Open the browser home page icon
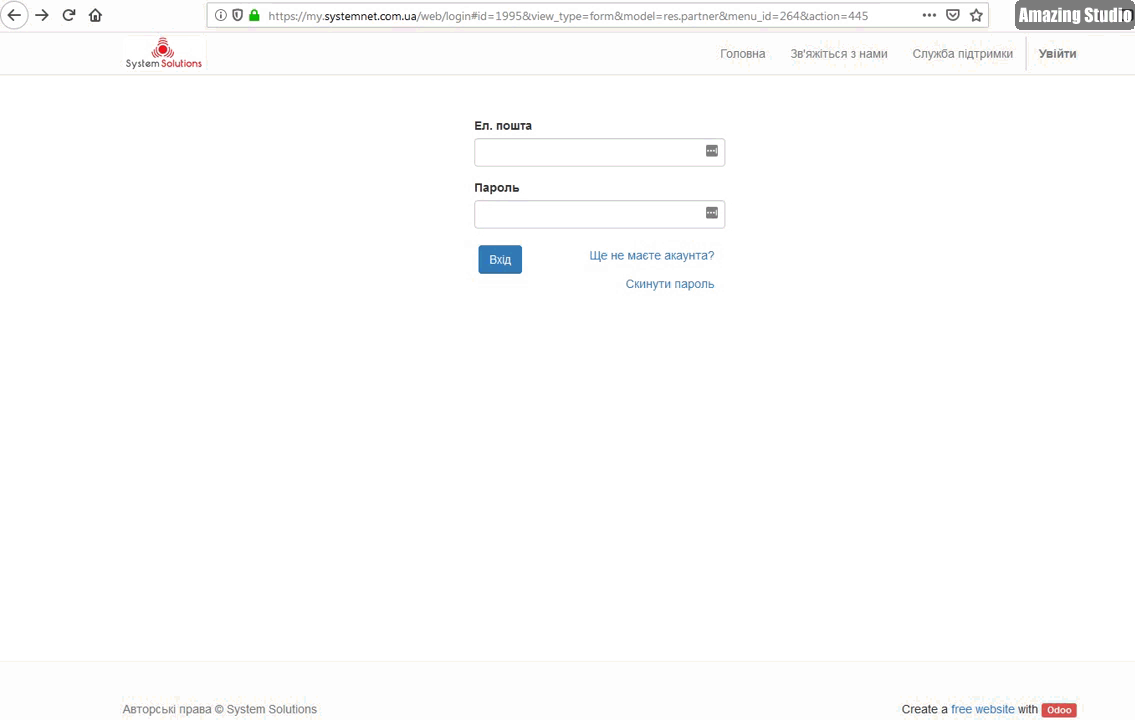 click(95, 15)
